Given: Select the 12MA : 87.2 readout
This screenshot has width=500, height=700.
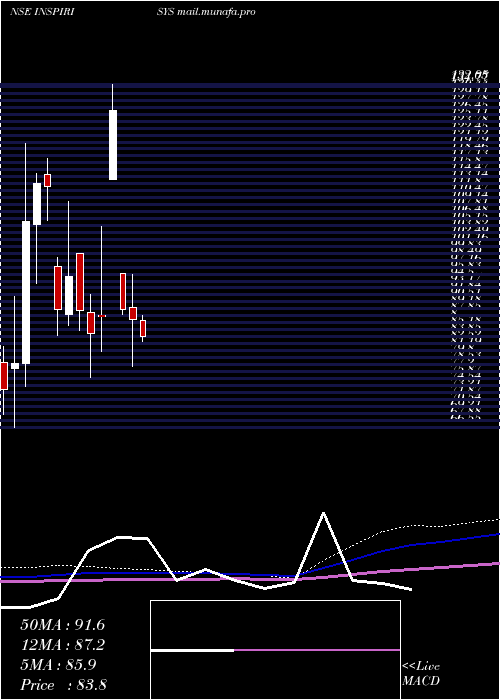Looking at the screenshot, I should pyautogui.click(x=62, y=645).
